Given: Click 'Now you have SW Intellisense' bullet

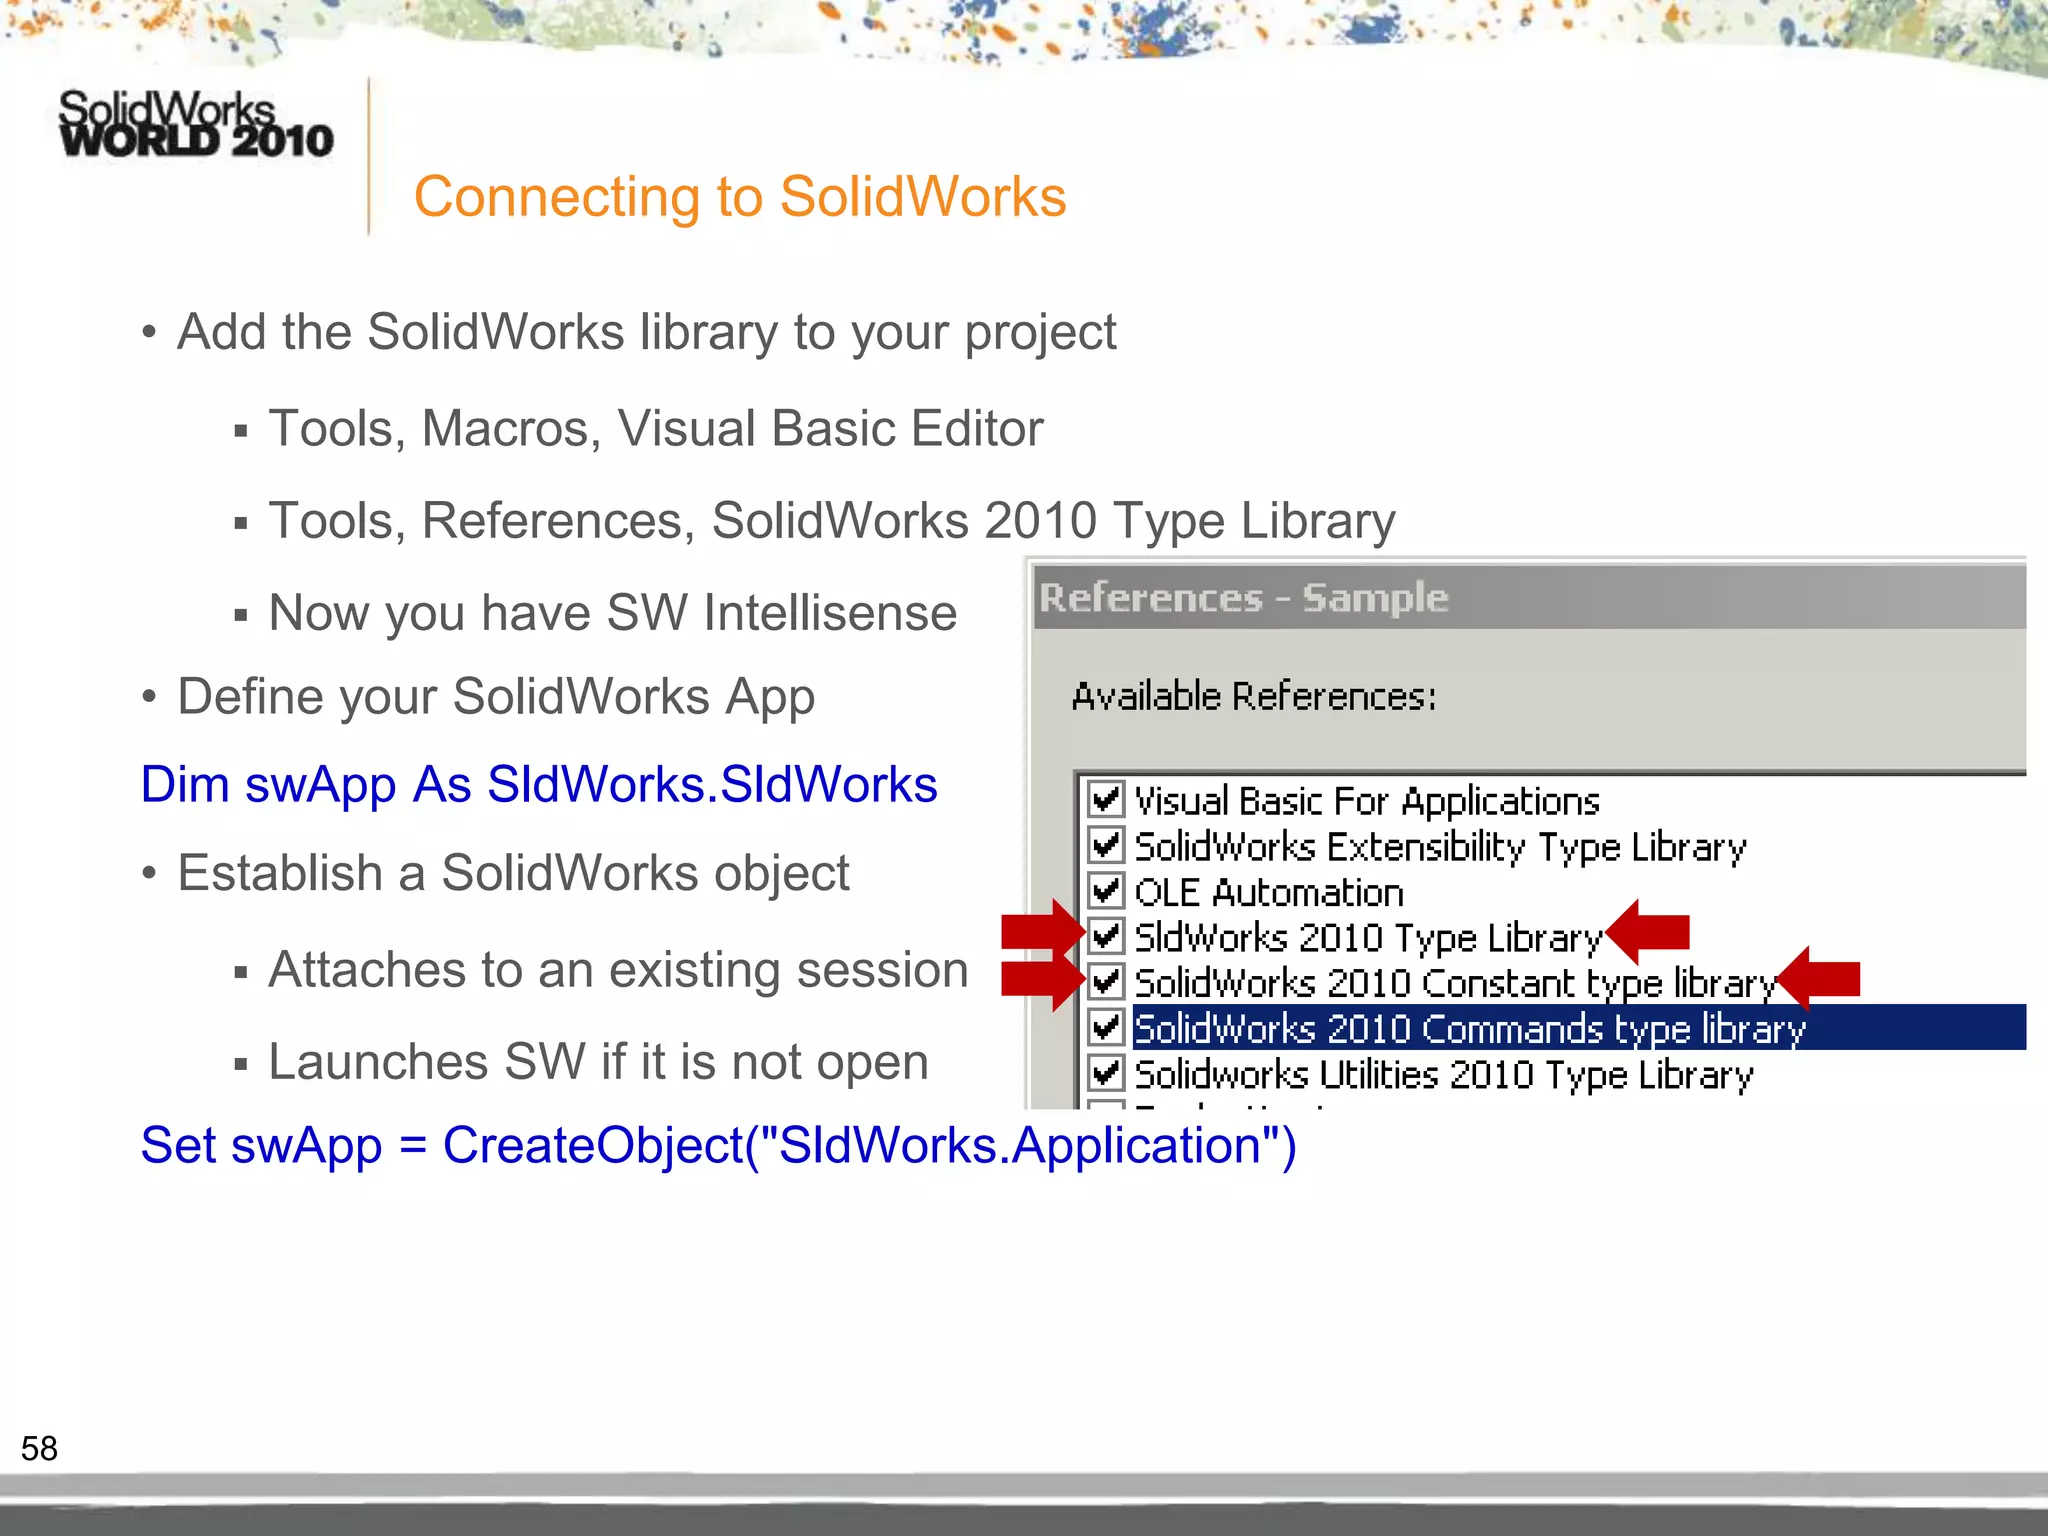Looking at the screenshot, I should click(x=613, y=613).
